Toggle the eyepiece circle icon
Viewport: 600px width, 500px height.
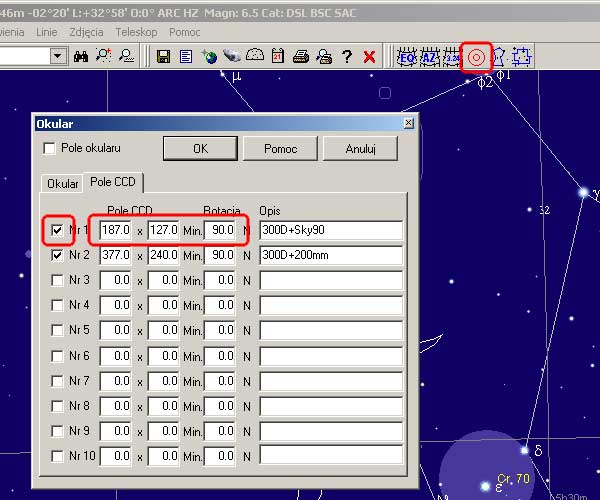point(476,57)
